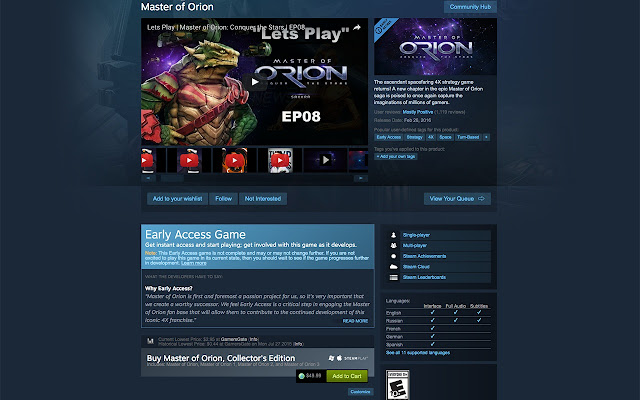This screenshot has width=640, height=400.
Task: Follow this game
Action: point(224,199)
